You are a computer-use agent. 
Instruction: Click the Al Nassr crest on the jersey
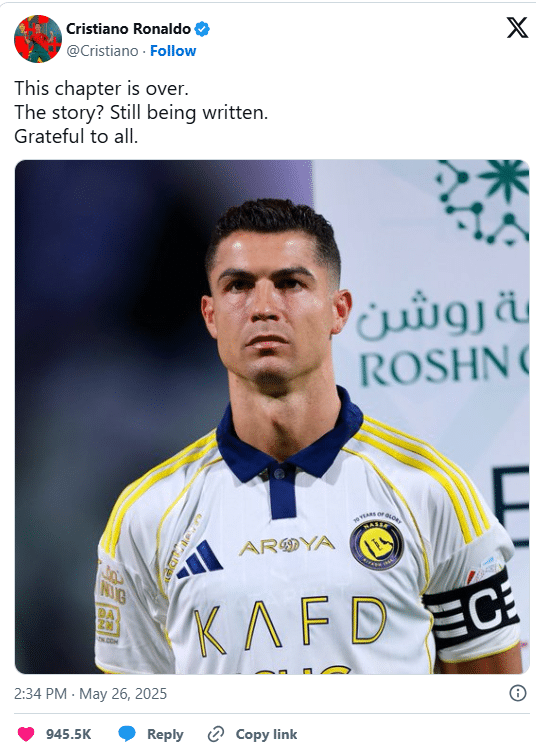click(376, 545)
